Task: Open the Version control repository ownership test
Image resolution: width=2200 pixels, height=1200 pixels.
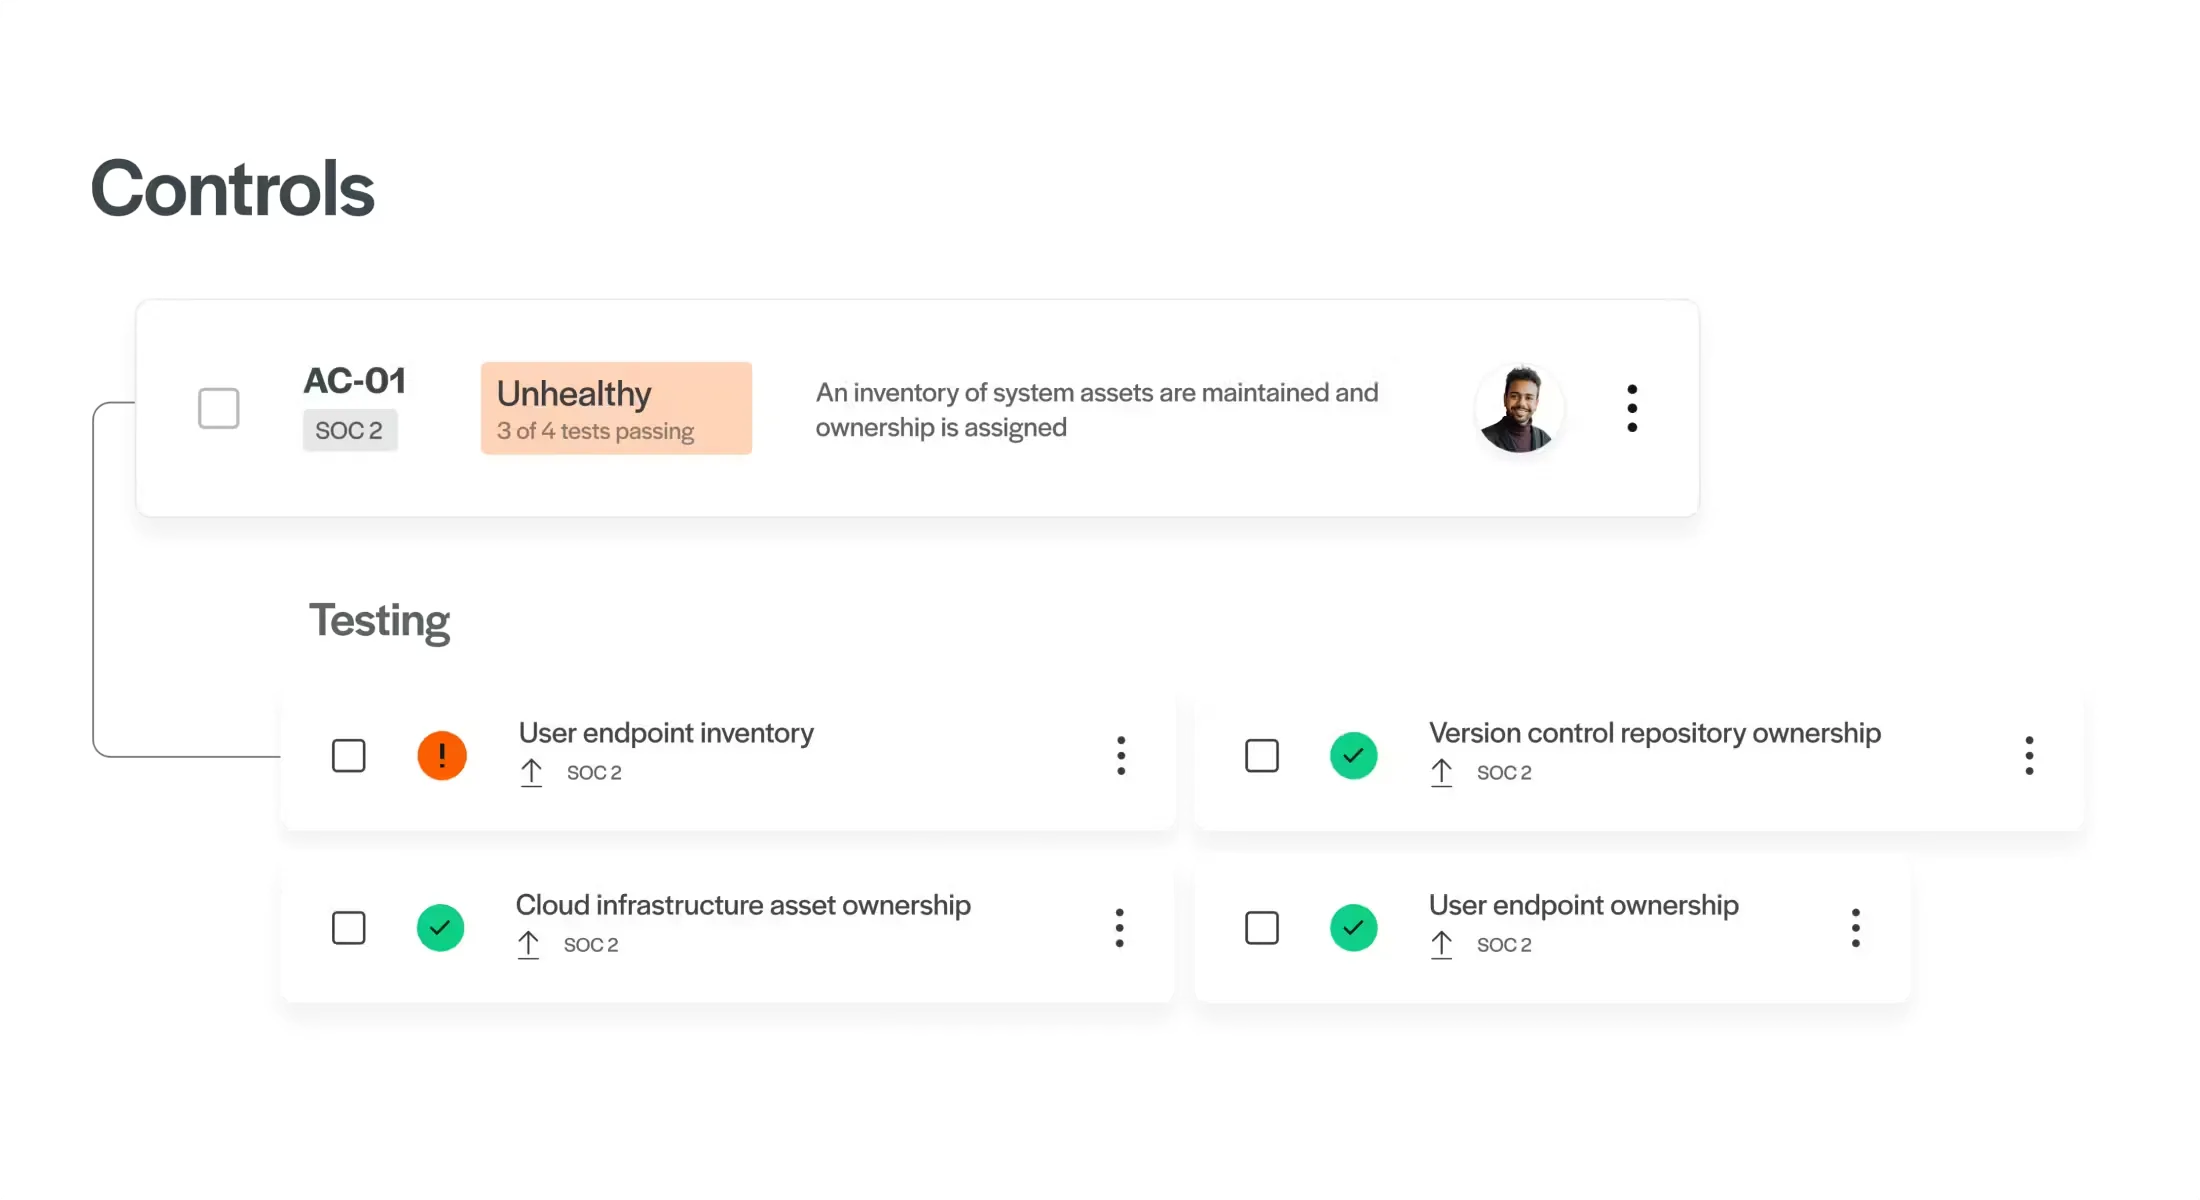Action: [x=1654, y=733]
